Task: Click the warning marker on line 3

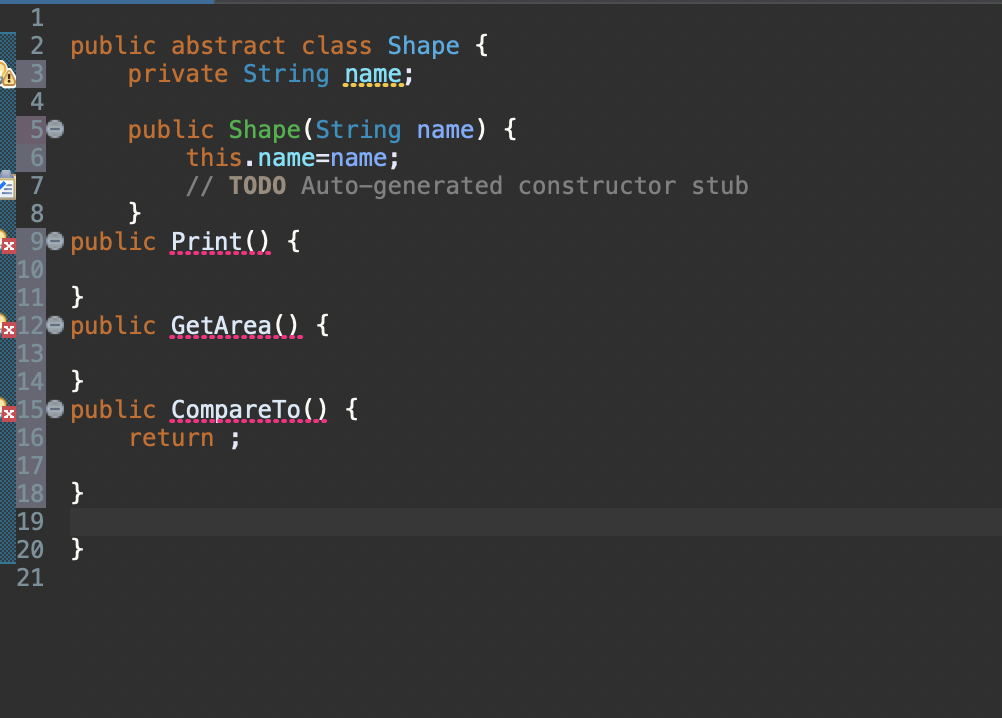Action: point(8,73)
